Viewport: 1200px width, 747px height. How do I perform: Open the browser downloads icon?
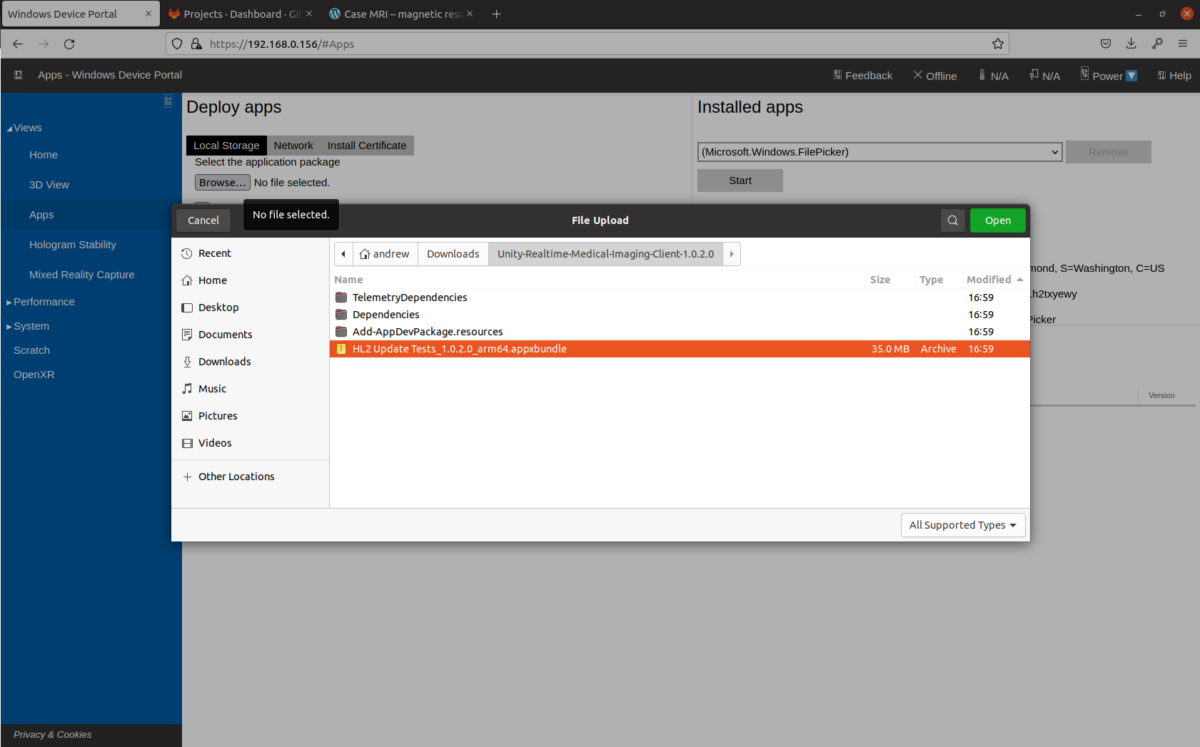[1131, 44]
